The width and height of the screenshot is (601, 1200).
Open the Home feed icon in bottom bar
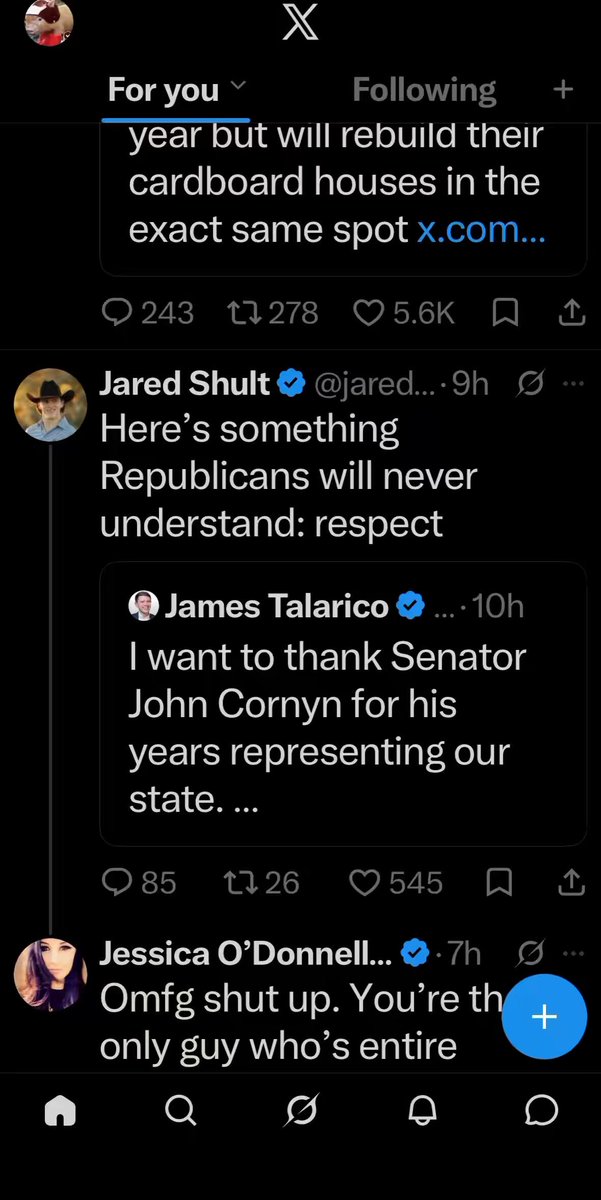coord(61,1109)
